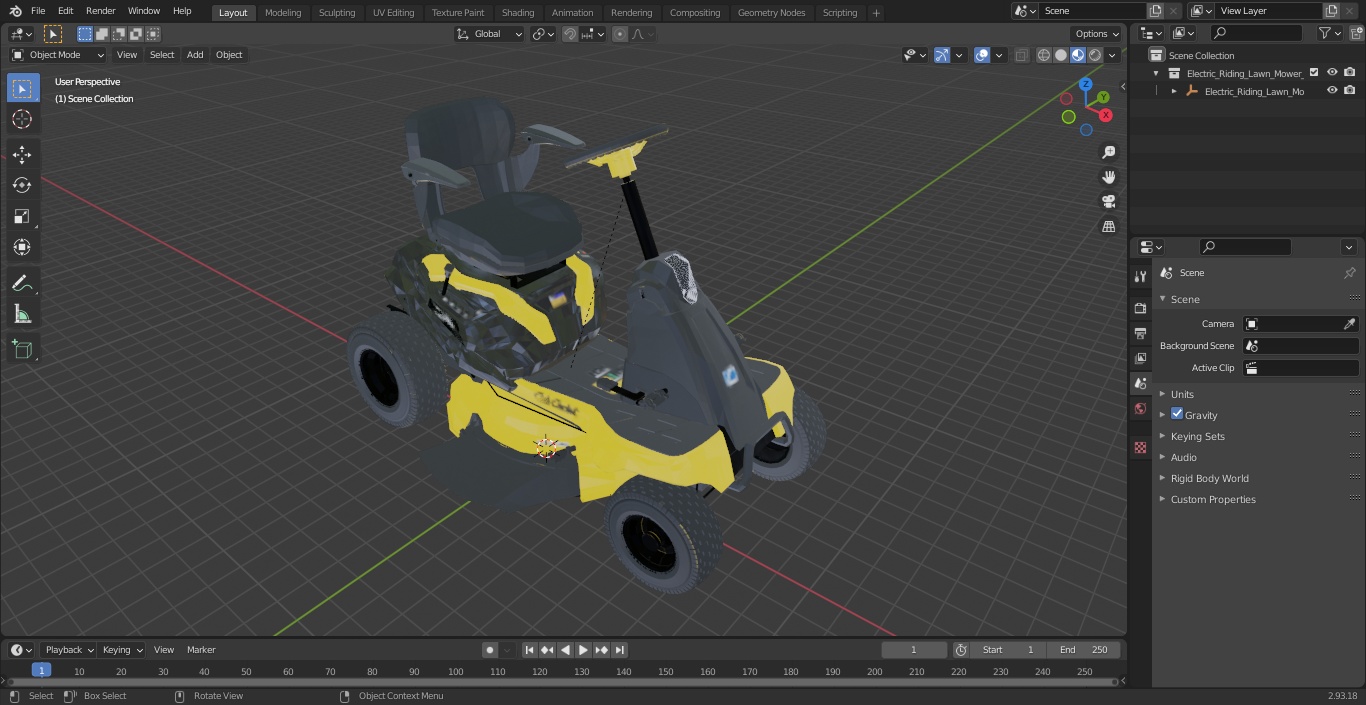1366x705 pixels.
Task: Jump to the timeline end frame
Action: pyautogui.click(x=620, y=650)
